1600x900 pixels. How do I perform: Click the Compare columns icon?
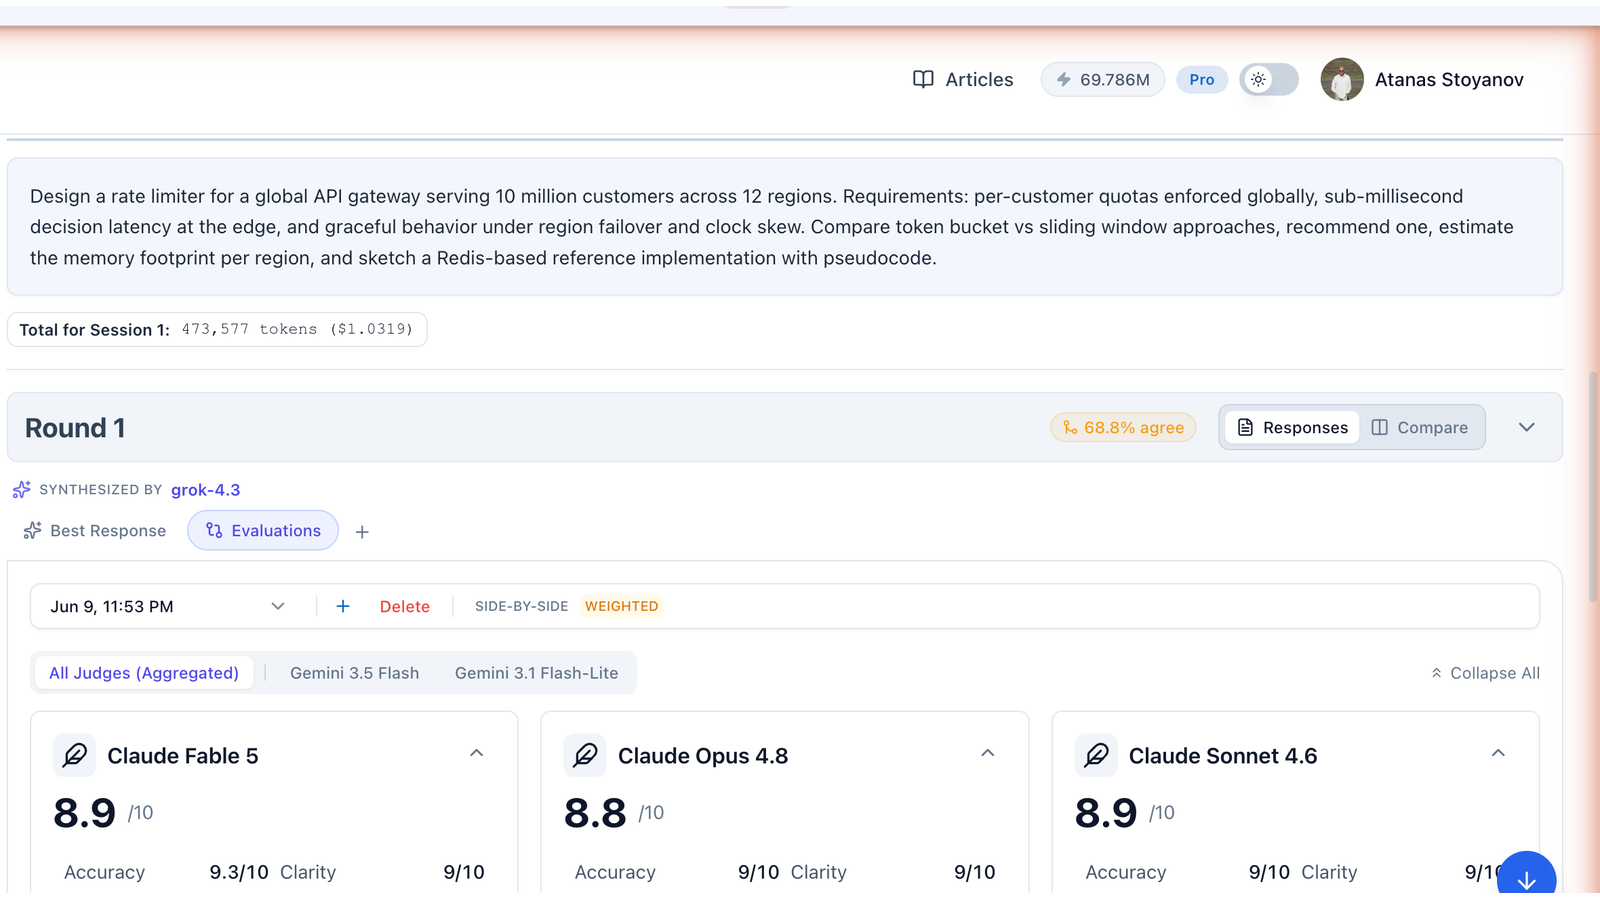(x=1380, y=427)
